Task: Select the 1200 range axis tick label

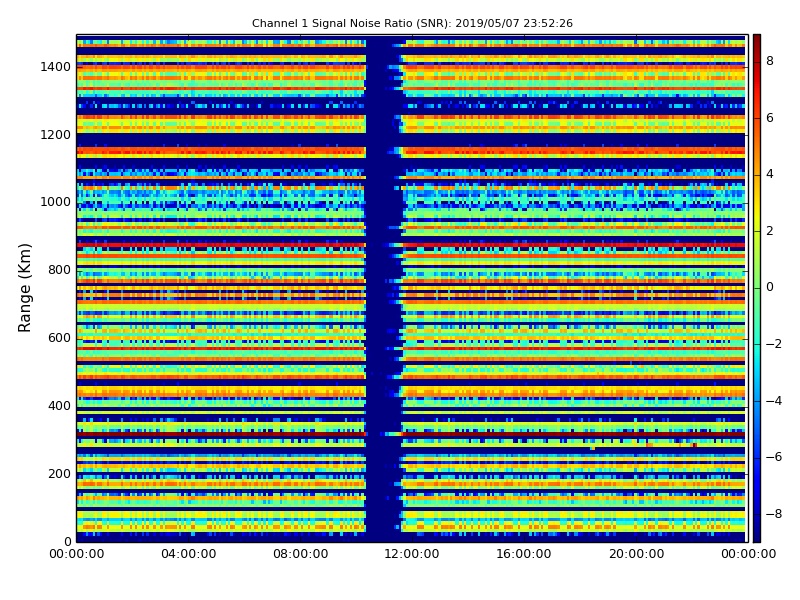Action: (x=56, y=135)
